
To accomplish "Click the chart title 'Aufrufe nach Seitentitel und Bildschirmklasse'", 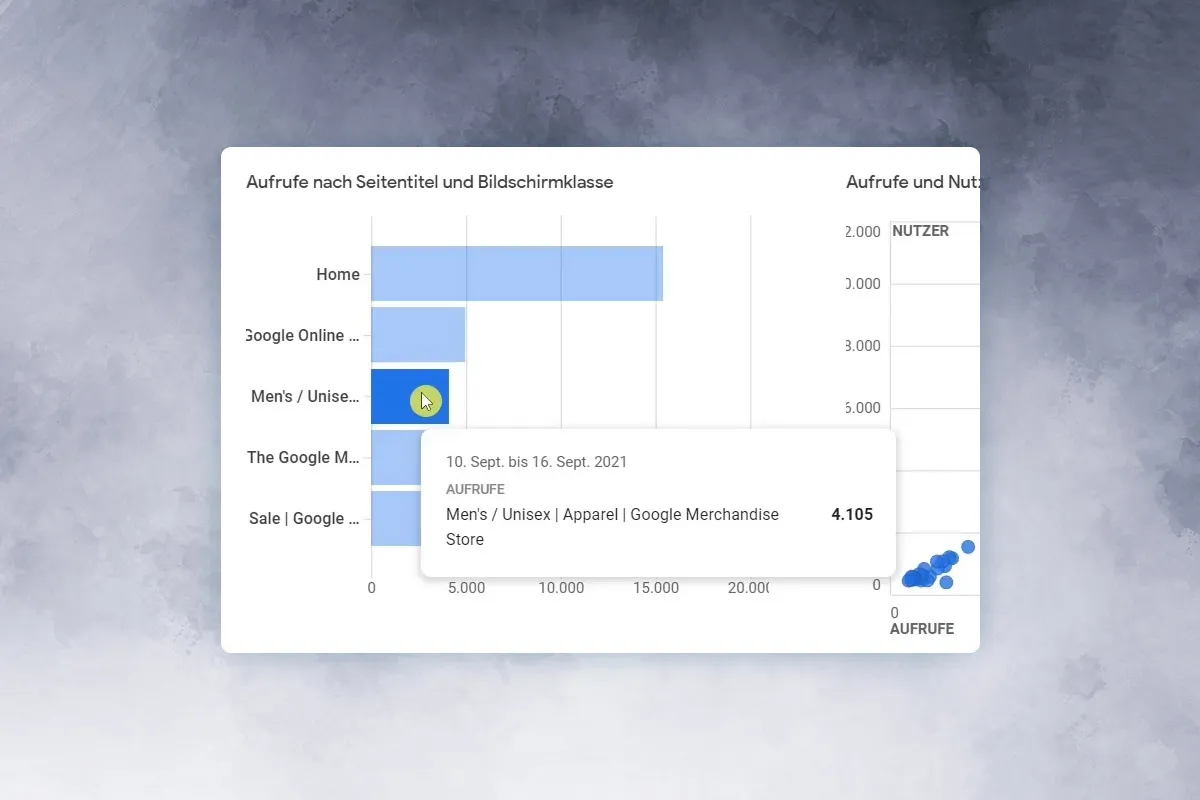I will point(430,182).
